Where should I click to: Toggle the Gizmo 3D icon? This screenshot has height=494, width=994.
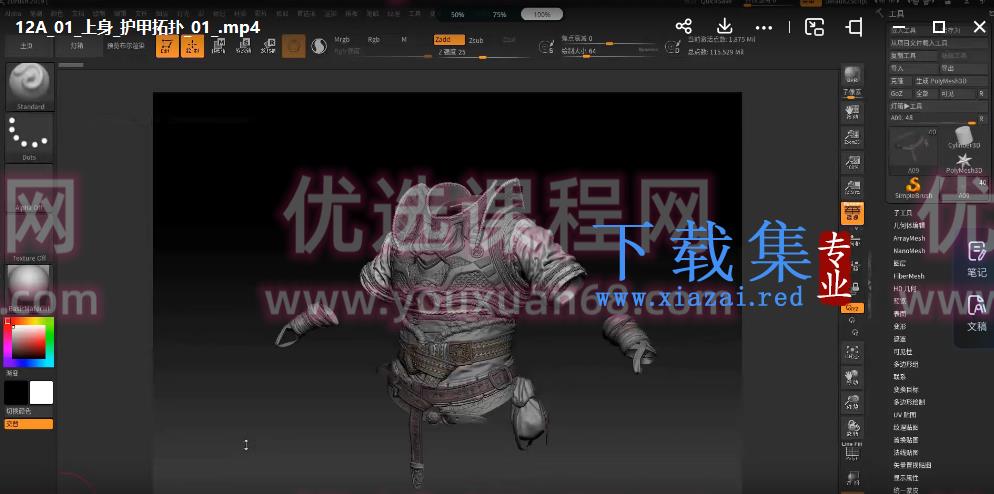coord(294,46)
